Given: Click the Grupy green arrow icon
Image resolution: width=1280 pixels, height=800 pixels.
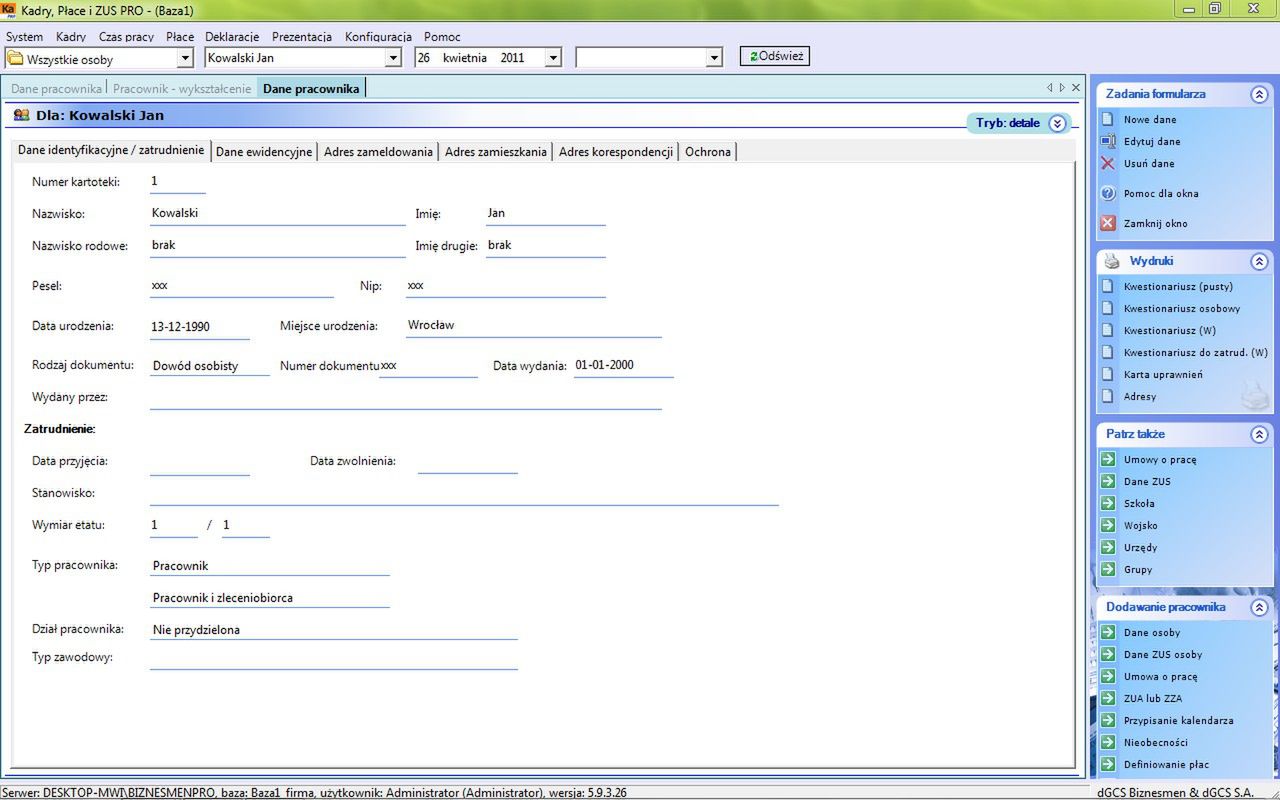Looking at the screenshot, I should point(1108,569).
